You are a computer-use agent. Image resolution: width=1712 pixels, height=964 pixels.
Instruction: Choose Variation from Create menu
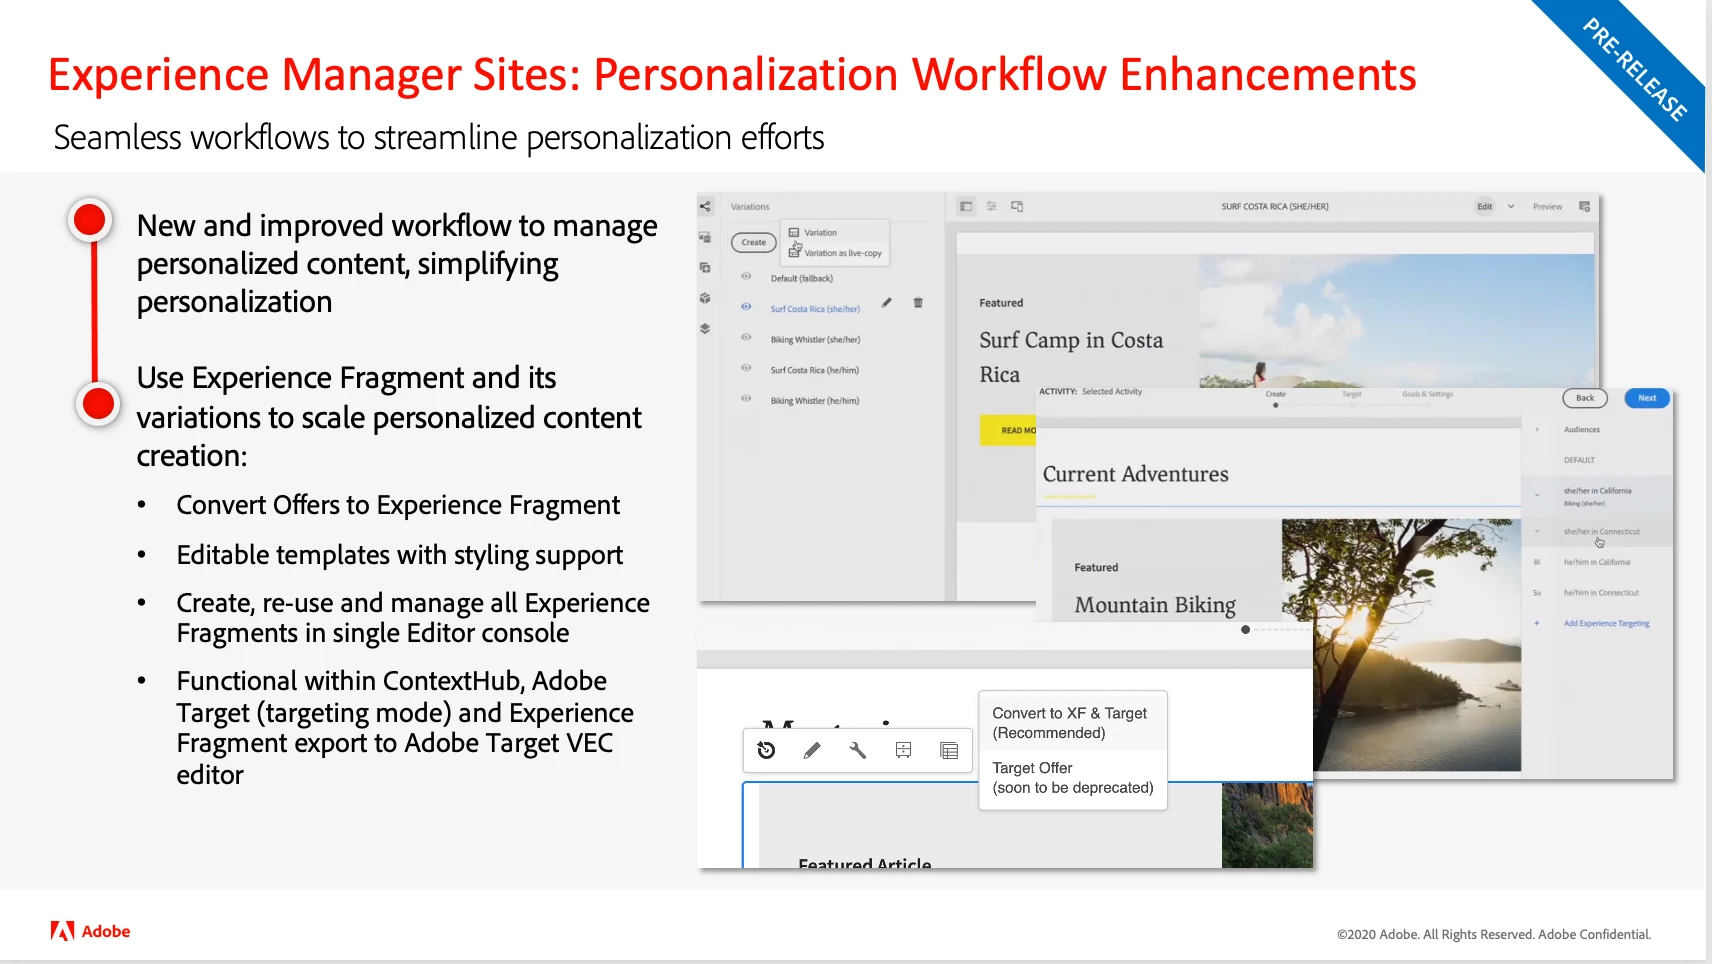(x=834, y=232)
